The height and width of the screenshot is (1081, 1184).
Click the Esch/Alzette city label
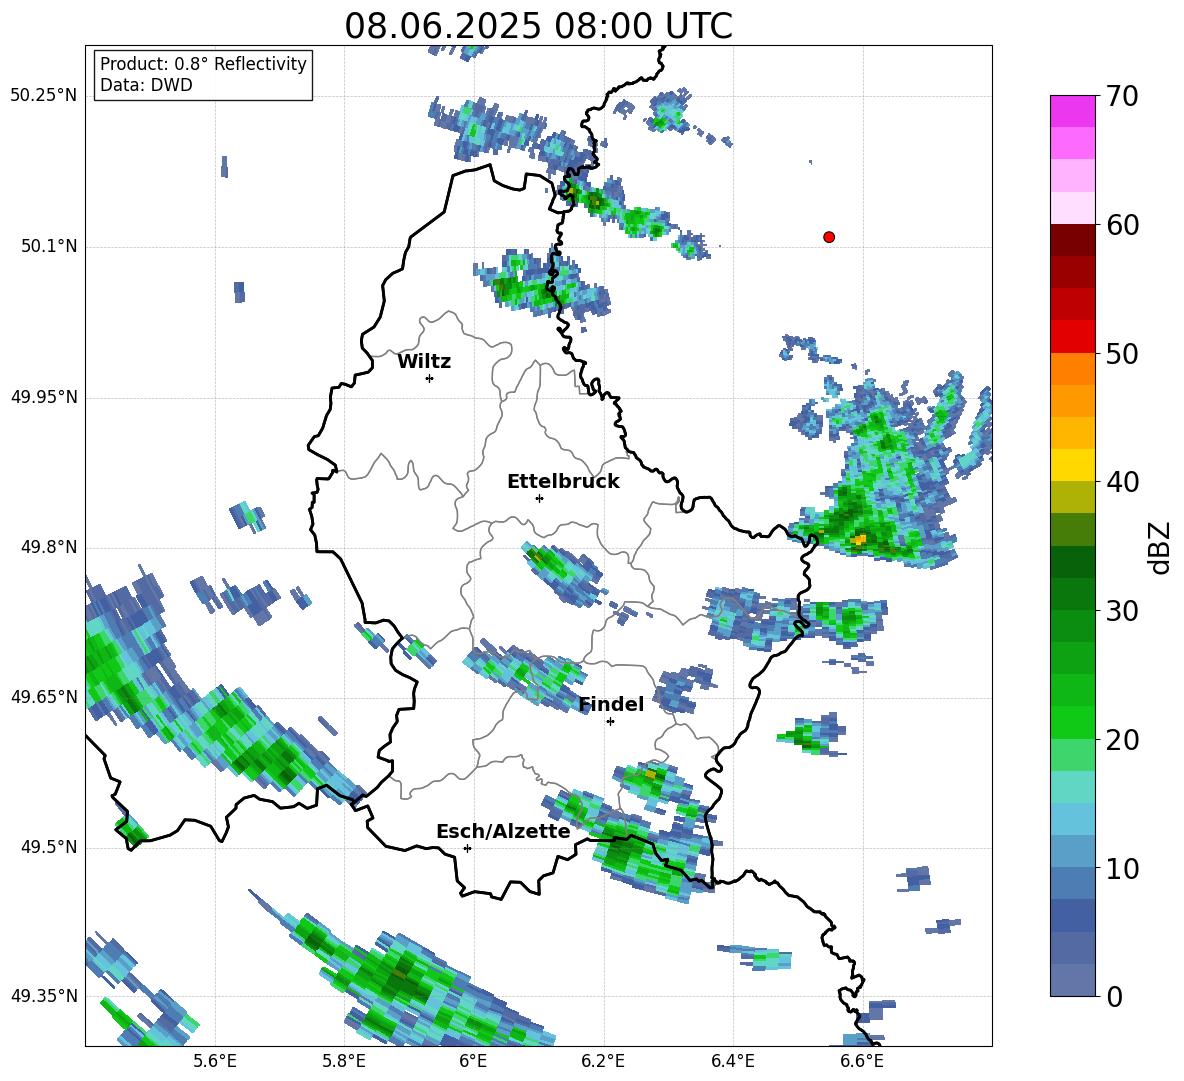point(504,832)
